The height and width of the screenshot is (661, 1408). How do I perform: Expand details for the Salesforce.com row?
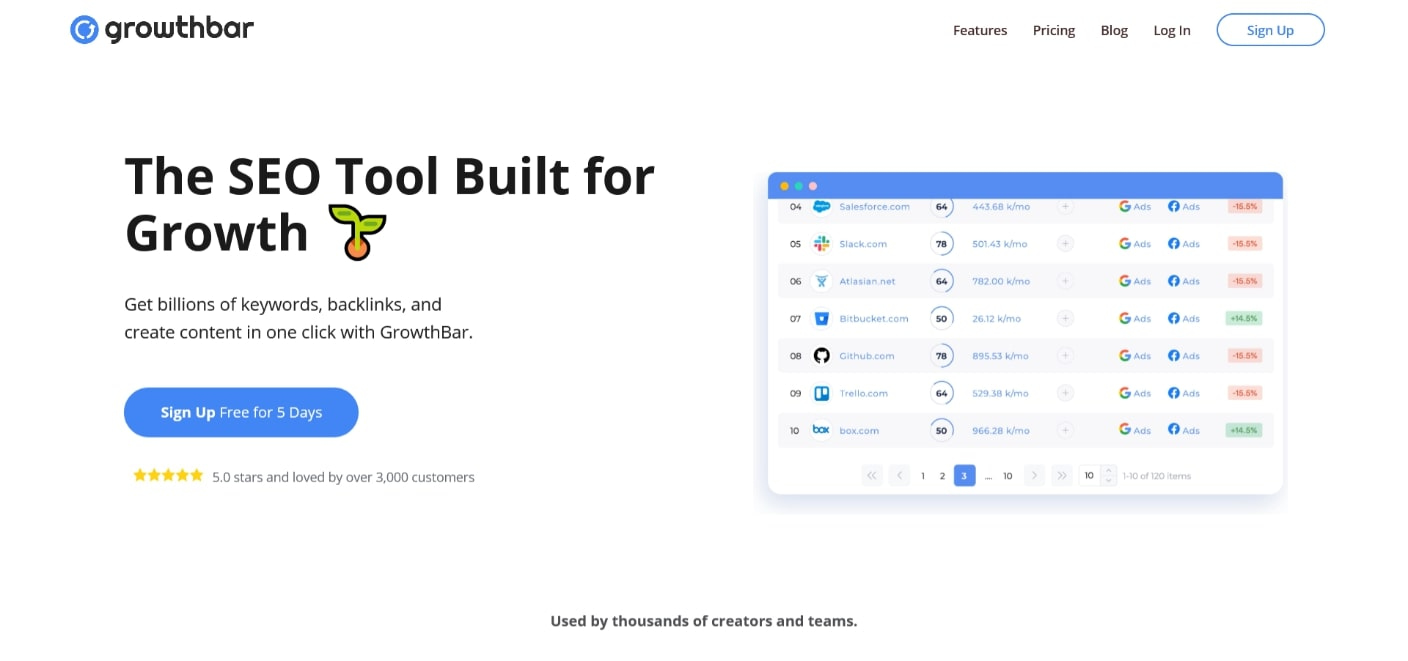[x=1065, y=206]
